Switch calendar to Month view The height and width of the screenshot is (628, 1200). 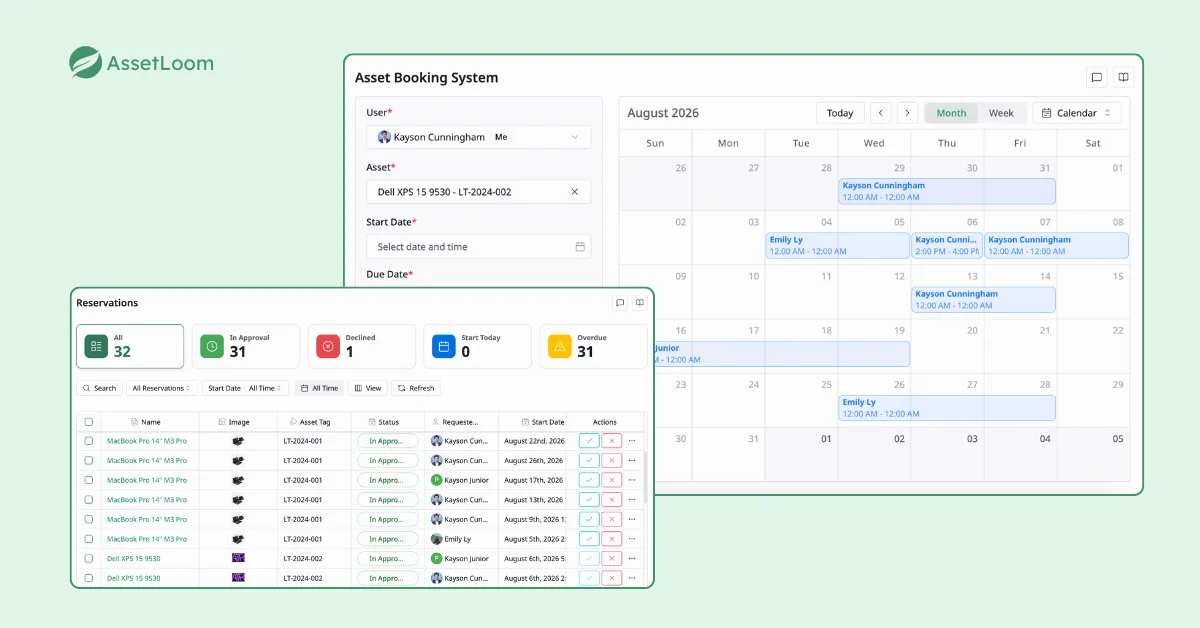pyautogui.click(x=951, y=113)
